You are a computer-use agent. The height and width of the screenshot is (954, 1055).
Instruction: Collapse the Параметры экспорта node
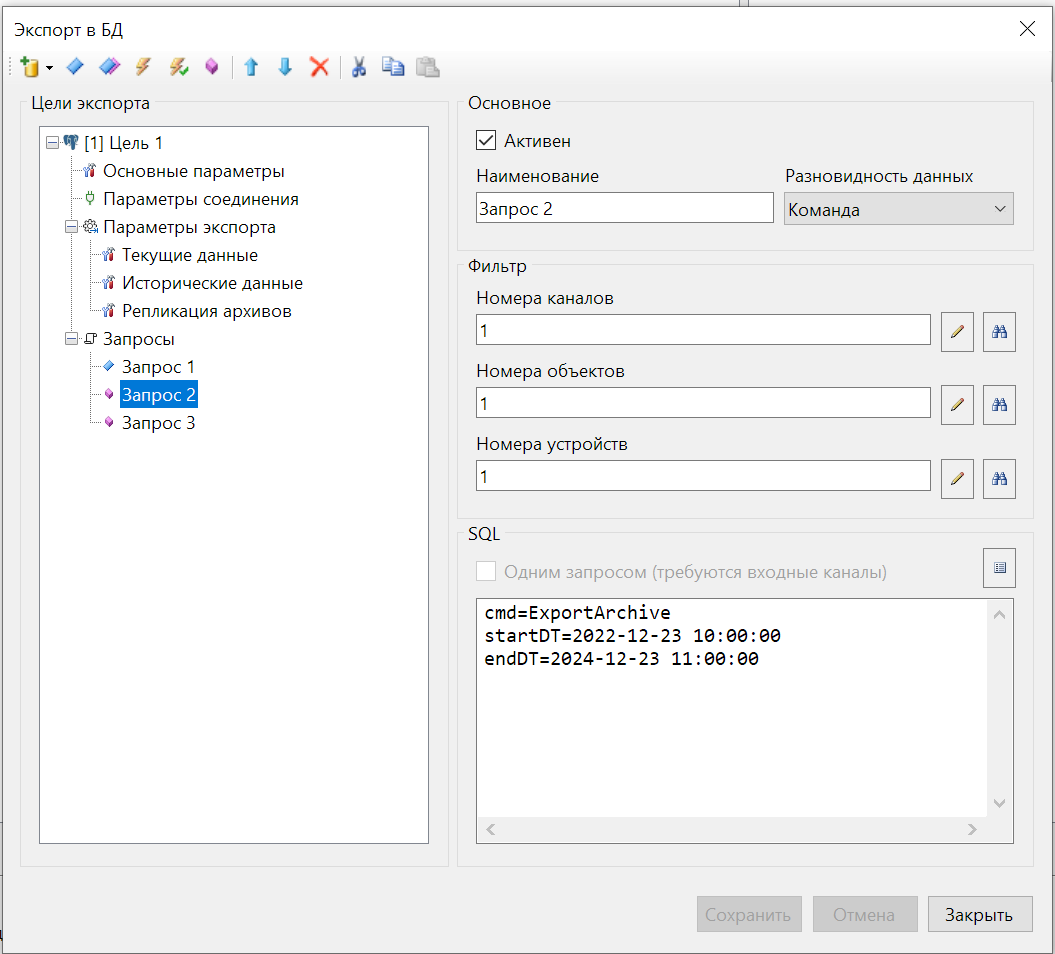click(x=71, y=227)
